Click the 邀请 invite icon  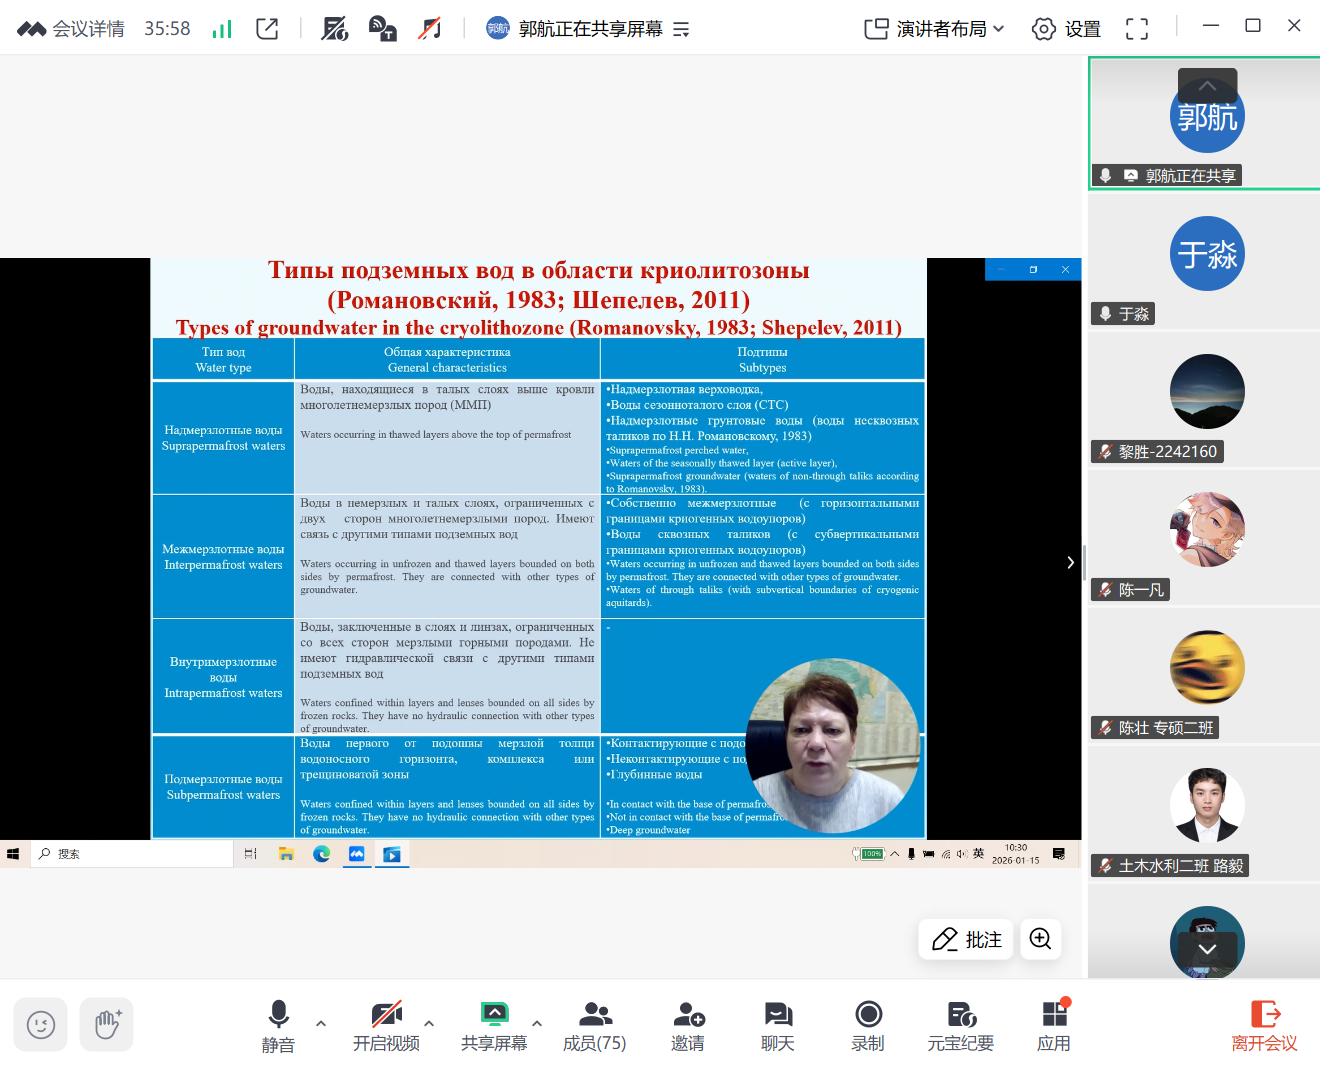tap(688, 1025)
